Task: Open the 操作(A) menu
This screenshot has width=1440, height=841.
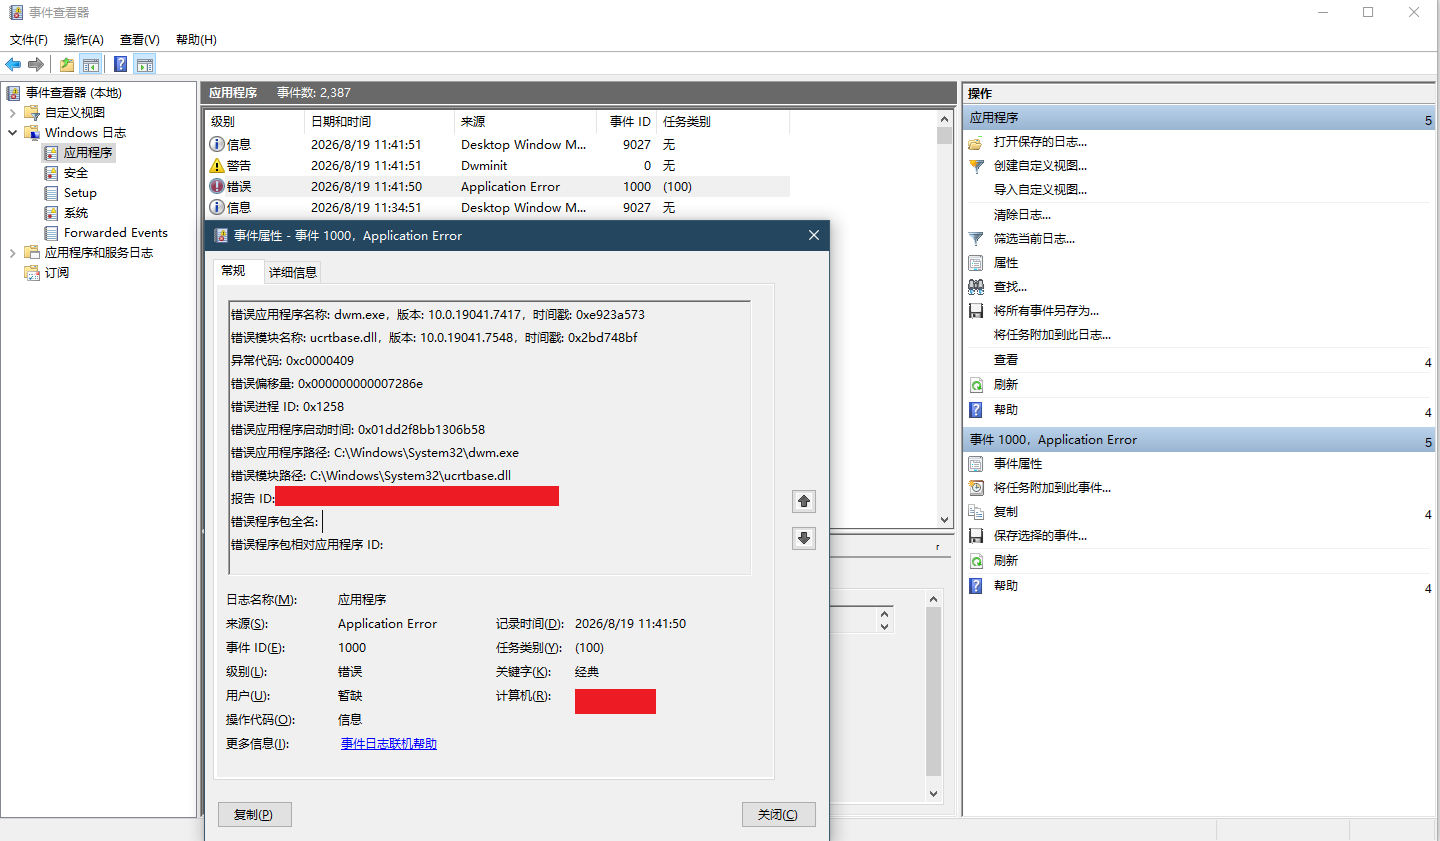Action: coord(84,40)
